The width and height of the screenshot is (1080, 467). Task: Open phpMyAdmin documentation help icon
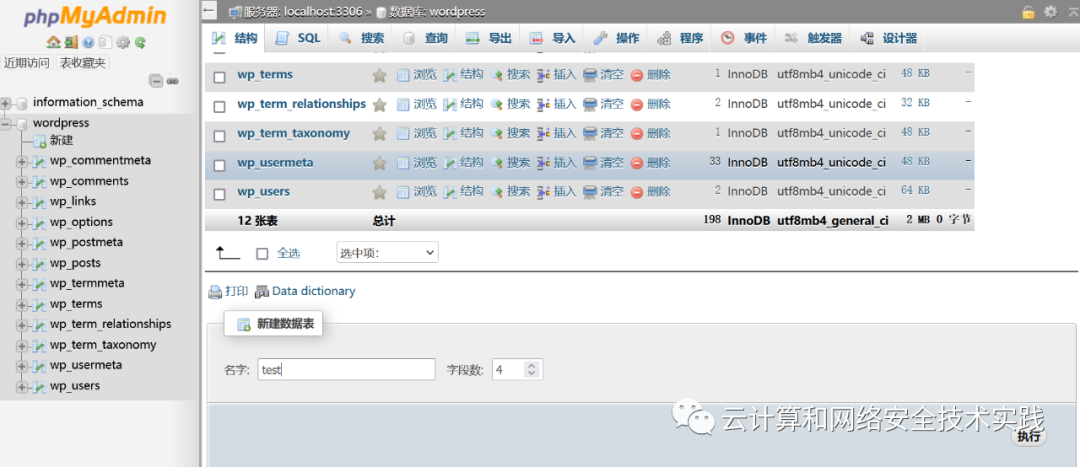pyautogui.click(x=88, y=42)
